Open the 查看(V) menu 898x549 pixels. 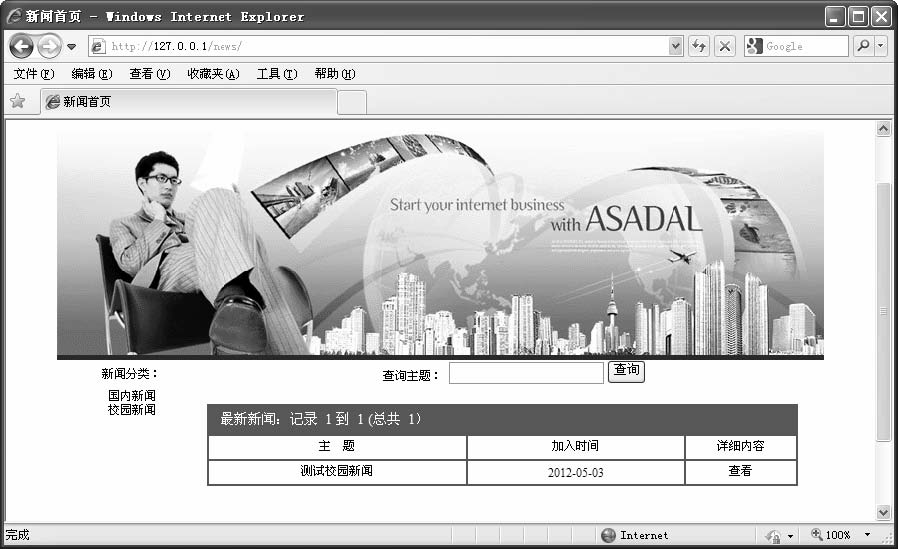(x=149, y=74)
